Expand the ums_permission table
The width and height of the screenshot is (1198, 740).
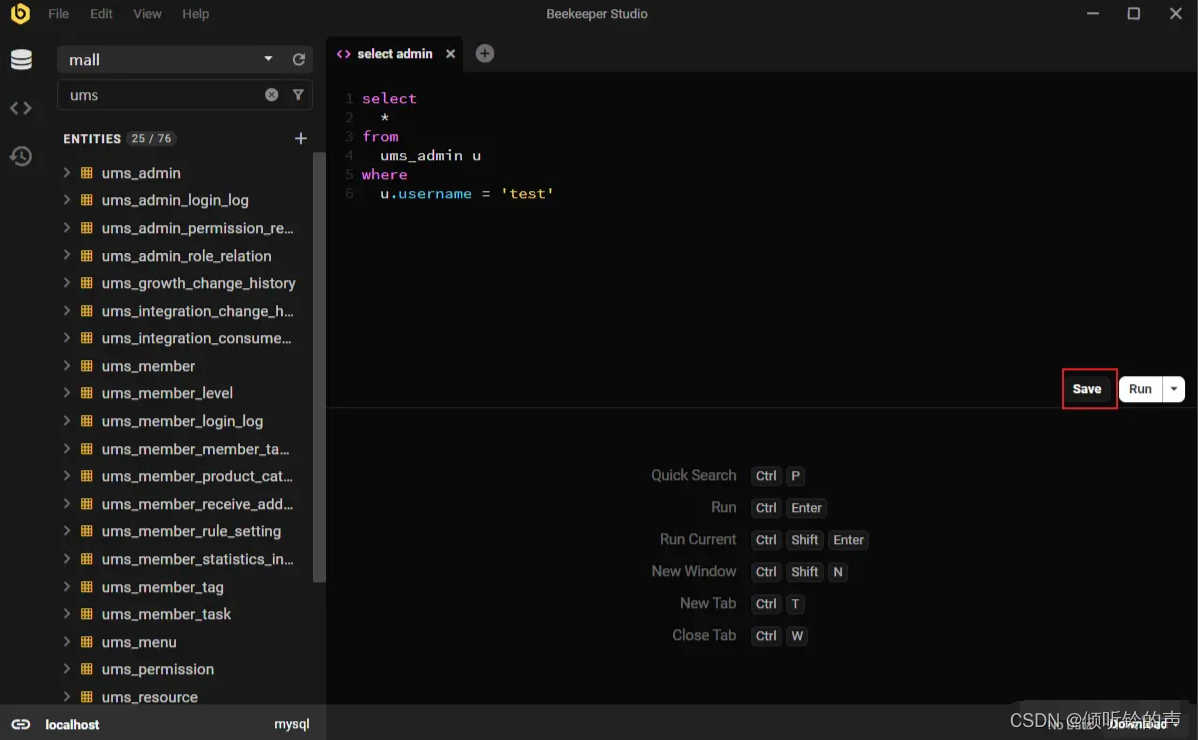click(x=66, y=669)
